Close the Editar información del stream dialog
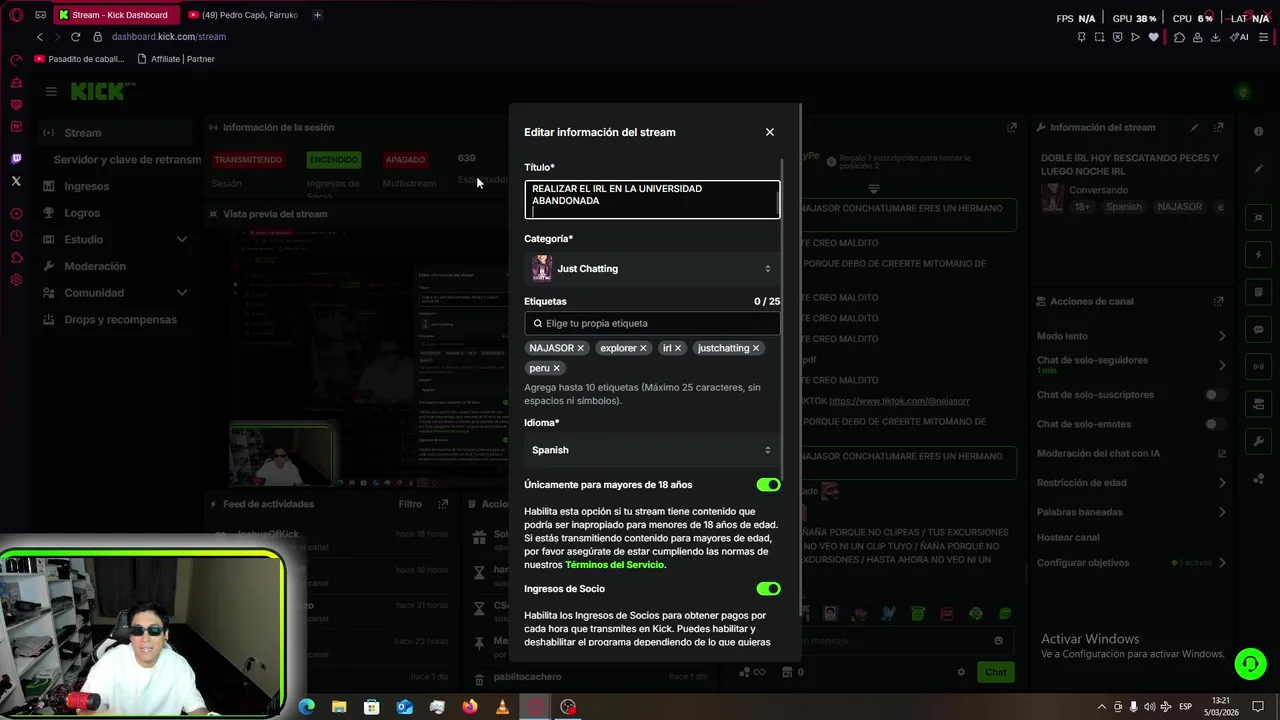This screenshot has height=720, width=1280. click(769, 132)
